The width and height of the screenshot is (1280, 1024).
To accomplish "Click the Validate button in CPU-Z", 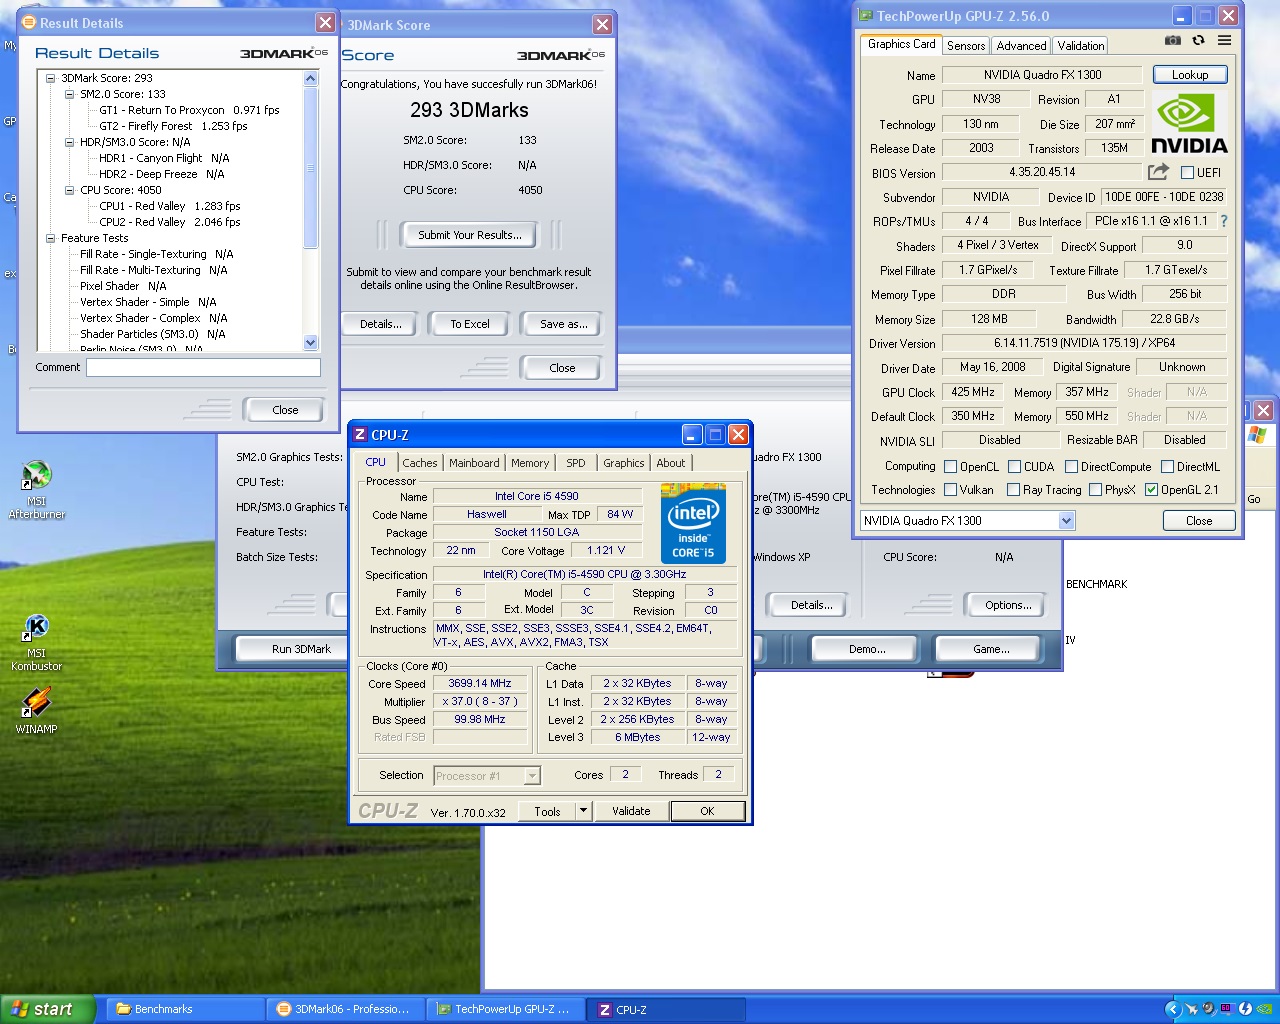I will (x=631, y=811).
